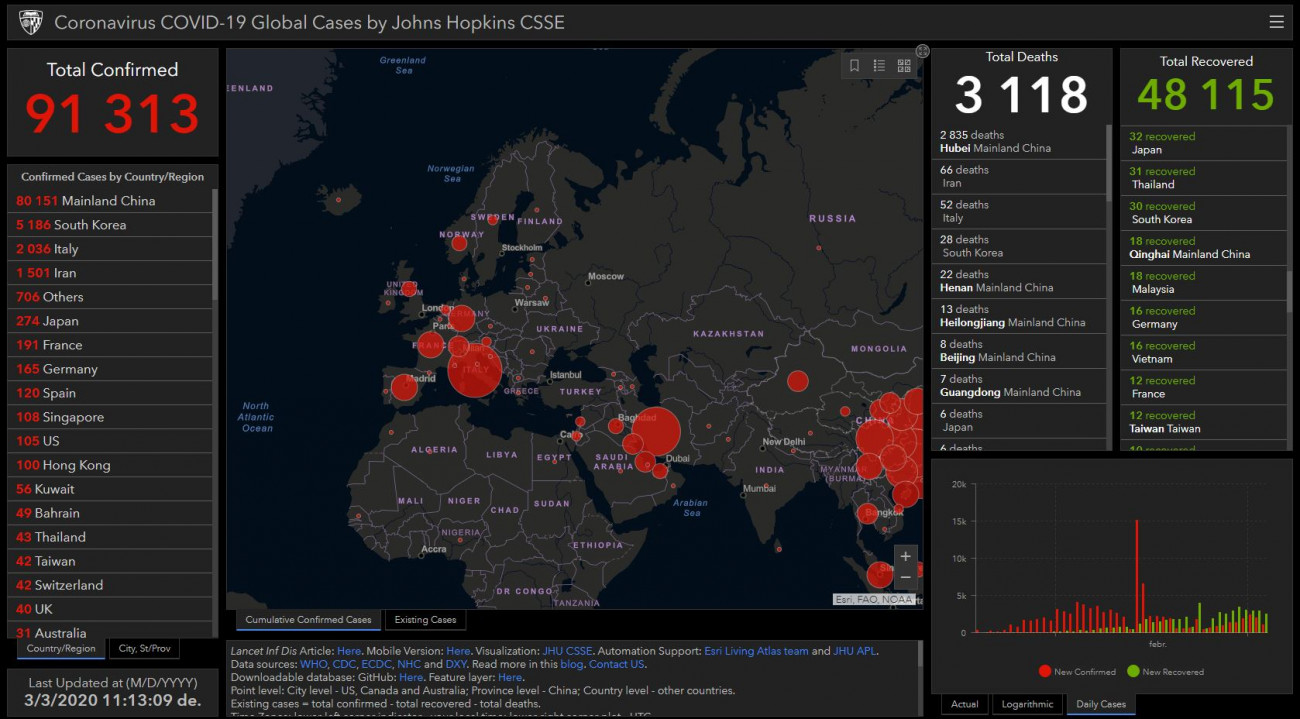This screenshot has width=1300, height=719.
Task: Select Hubei Mainland China deaths entry
Action: point(1020,142)
